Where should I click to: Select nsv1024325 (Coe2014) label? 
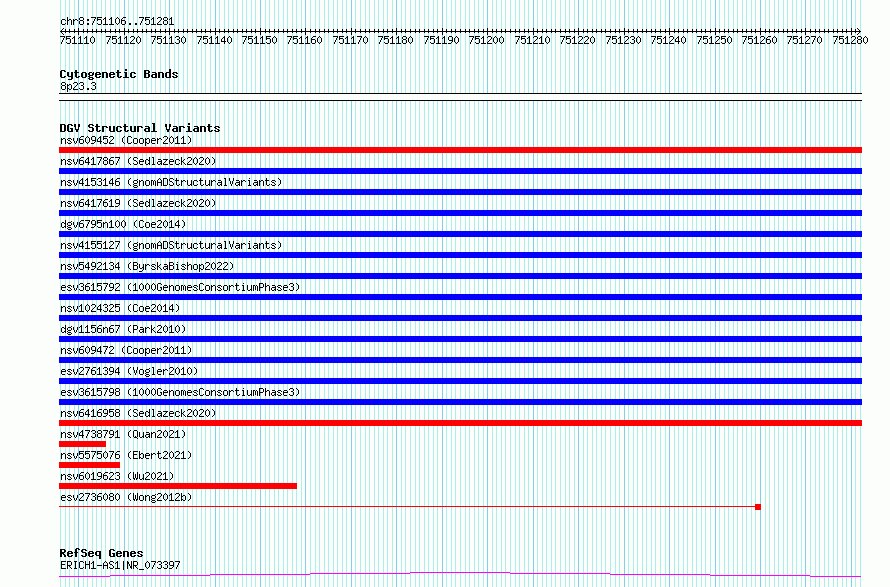point(120,308)
